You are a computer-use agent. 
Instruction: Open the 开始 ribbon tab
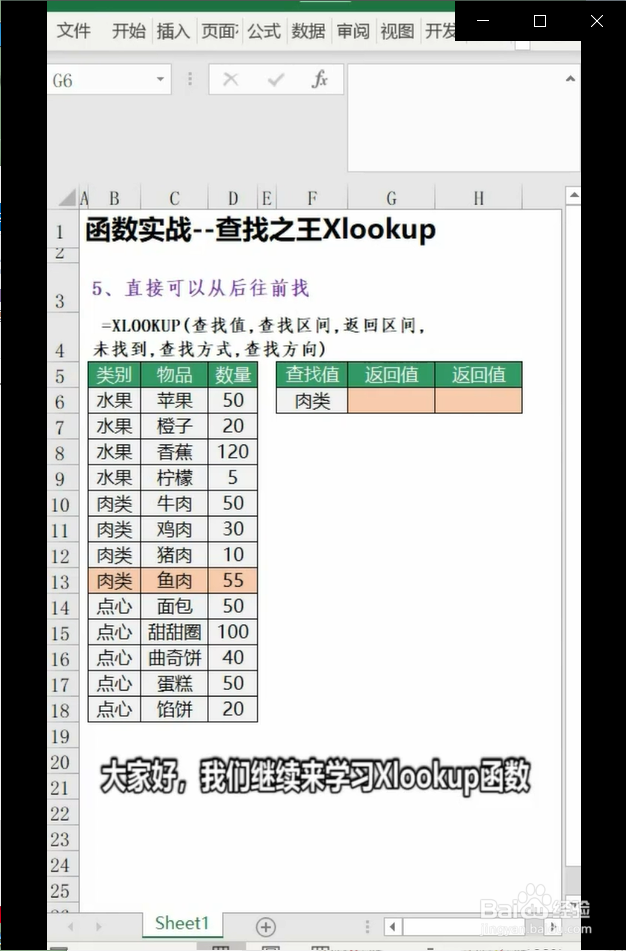click(129, 30)
